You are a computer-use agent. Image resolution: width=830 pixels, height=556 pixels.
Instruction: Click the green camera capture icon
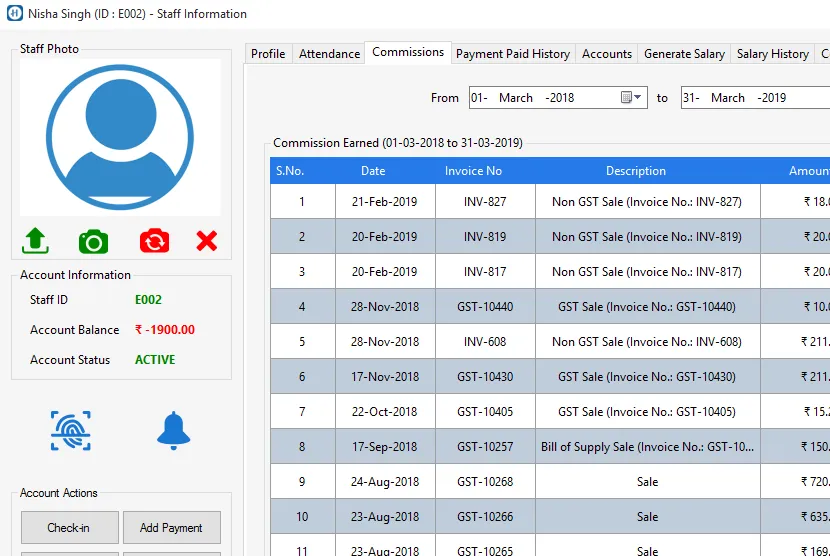click(x=93, y=241)
